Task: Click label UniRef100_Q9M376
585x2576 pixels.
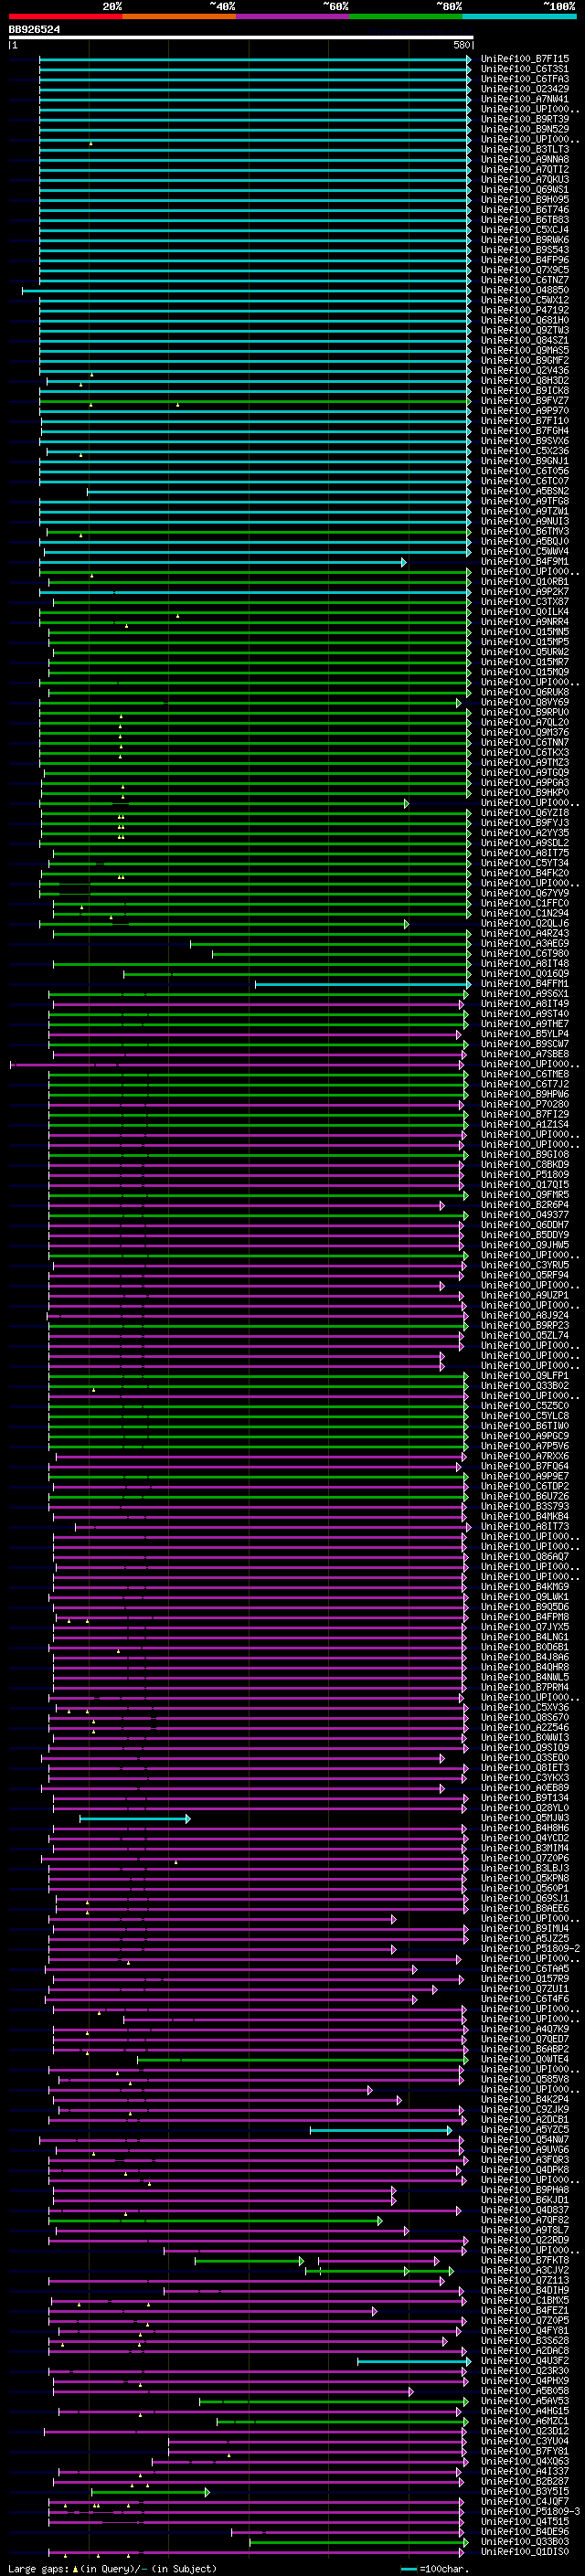Action: click(x=525, y=732)
